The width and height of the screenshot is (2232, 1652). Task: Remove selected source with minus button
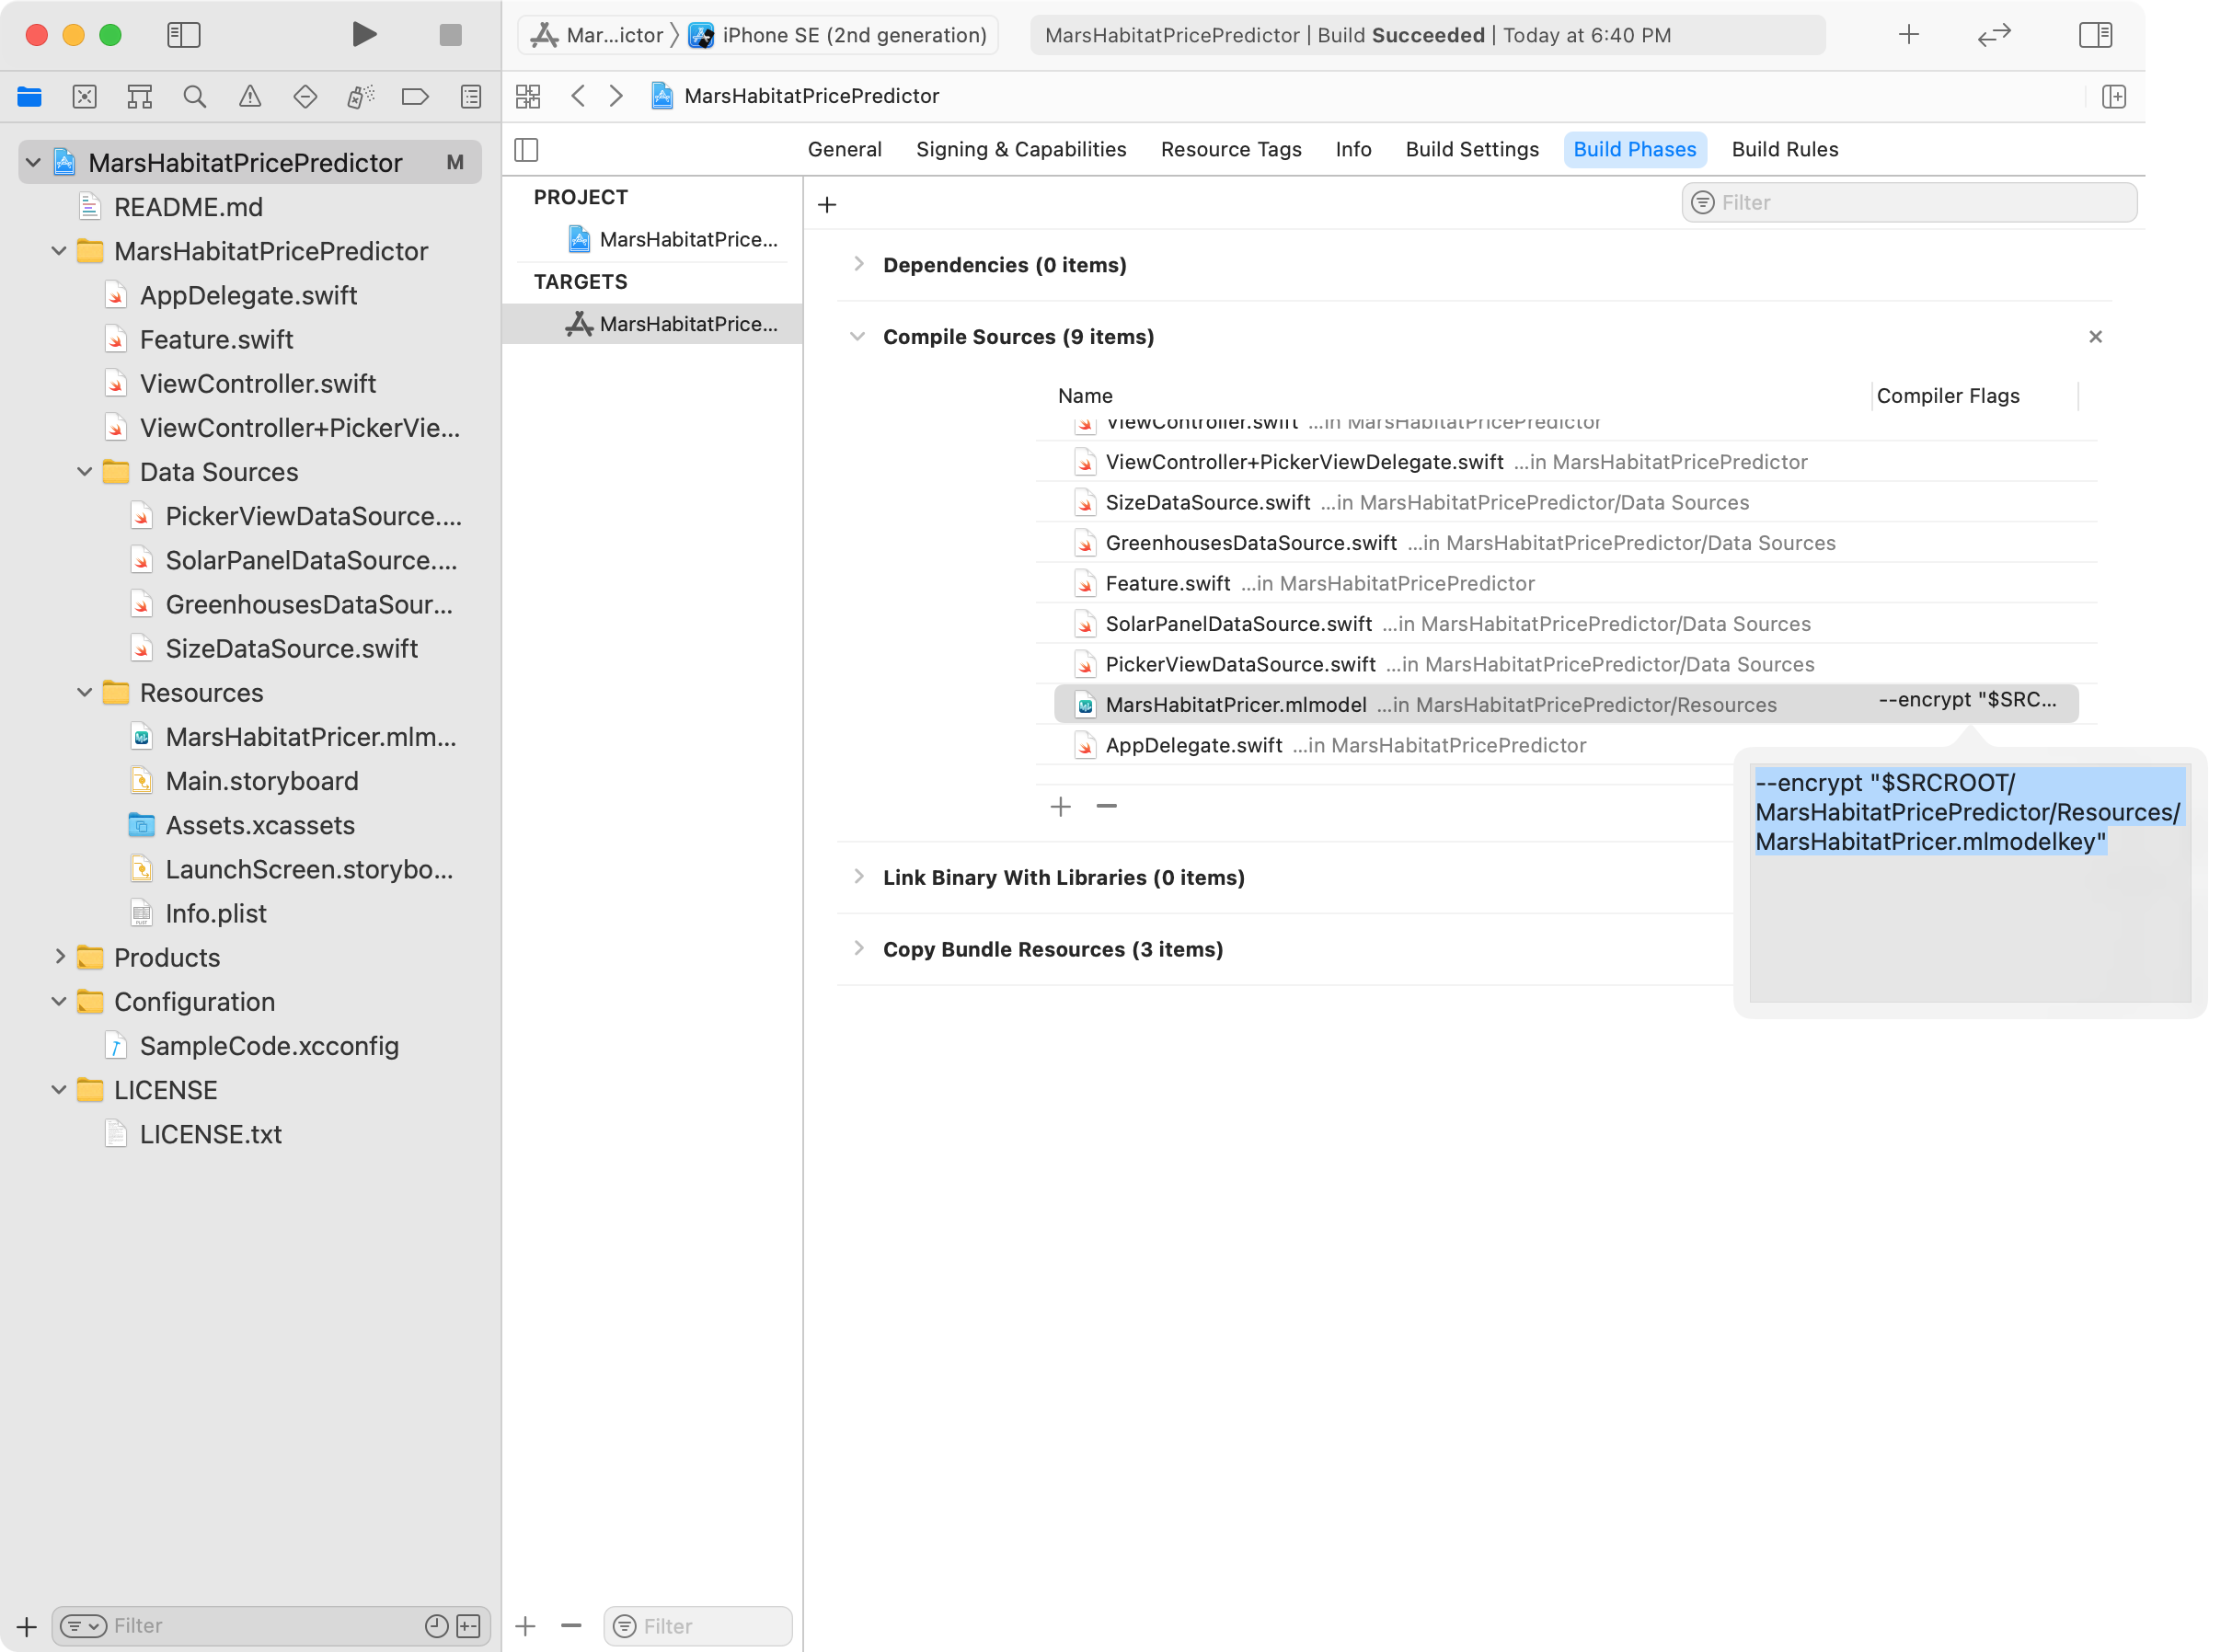click(1106, 806)
